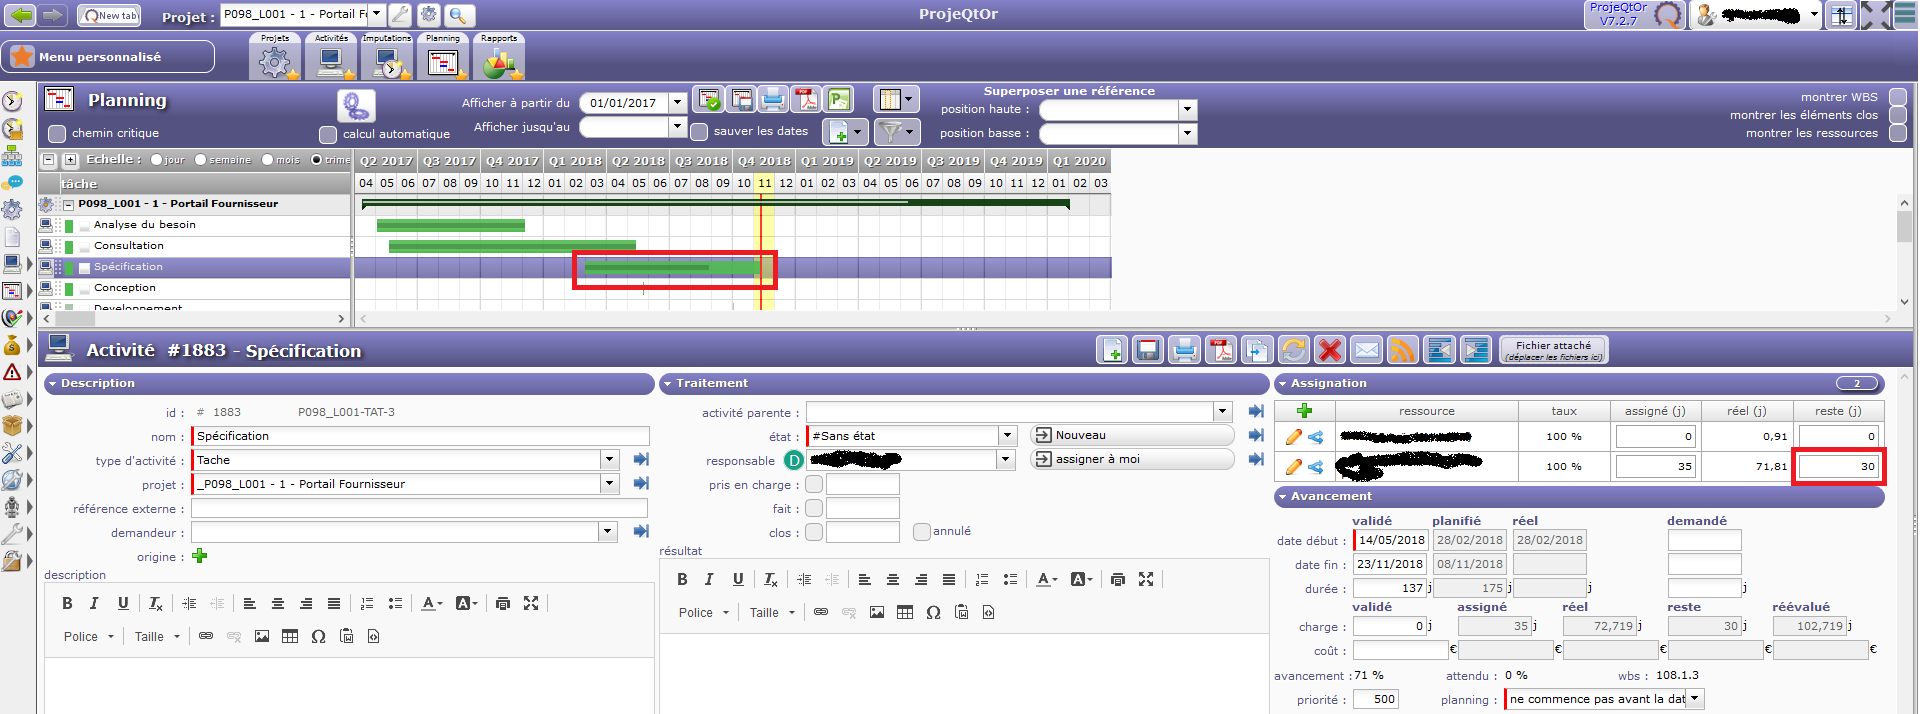Open the état status dropdown

click(x=1007, y=436)
